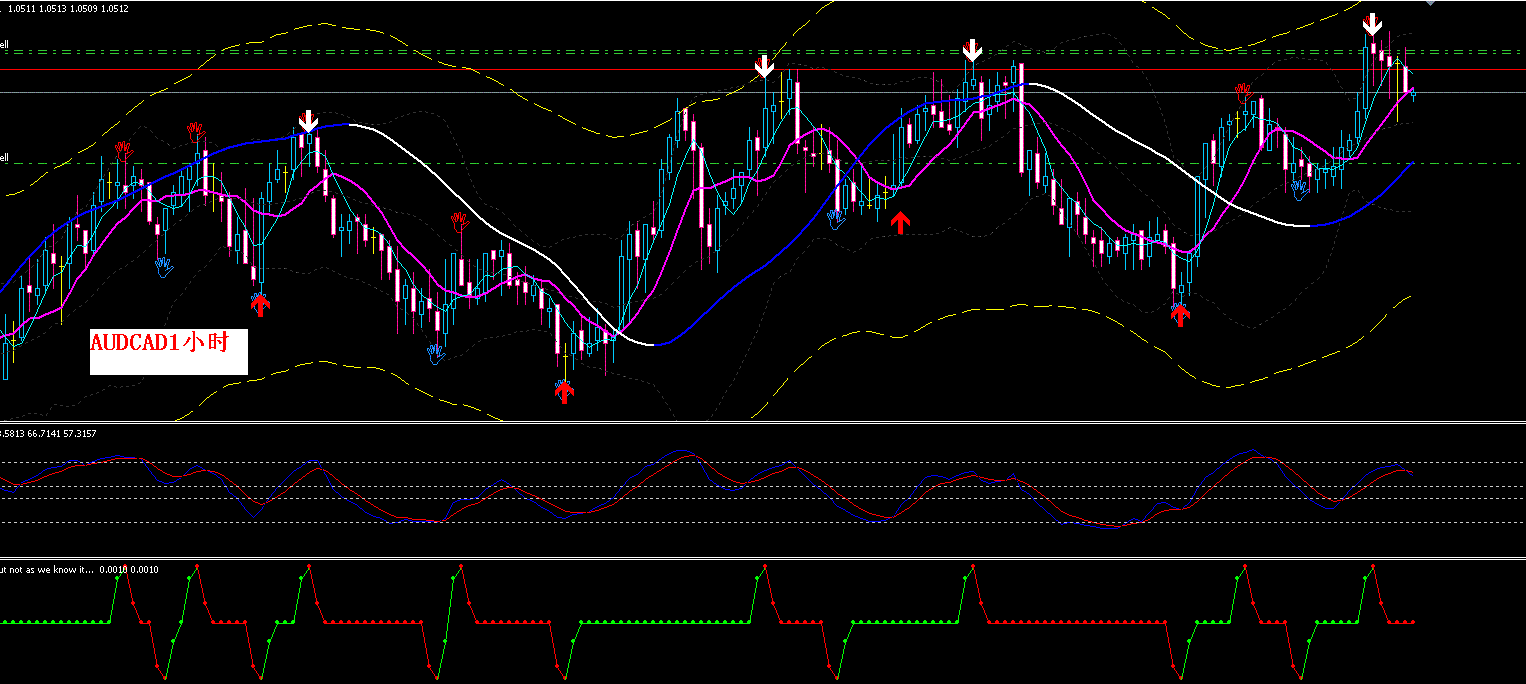
Task: Click the red hand icon beneath the white moving average
Action: click(459, 222)
